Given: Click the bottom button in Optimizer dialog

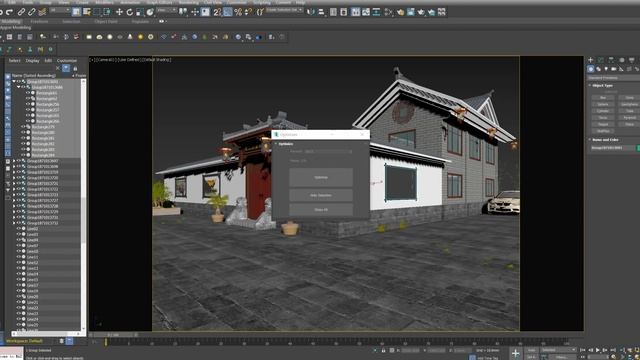Looking at the screenshot, I should [321, 210].
